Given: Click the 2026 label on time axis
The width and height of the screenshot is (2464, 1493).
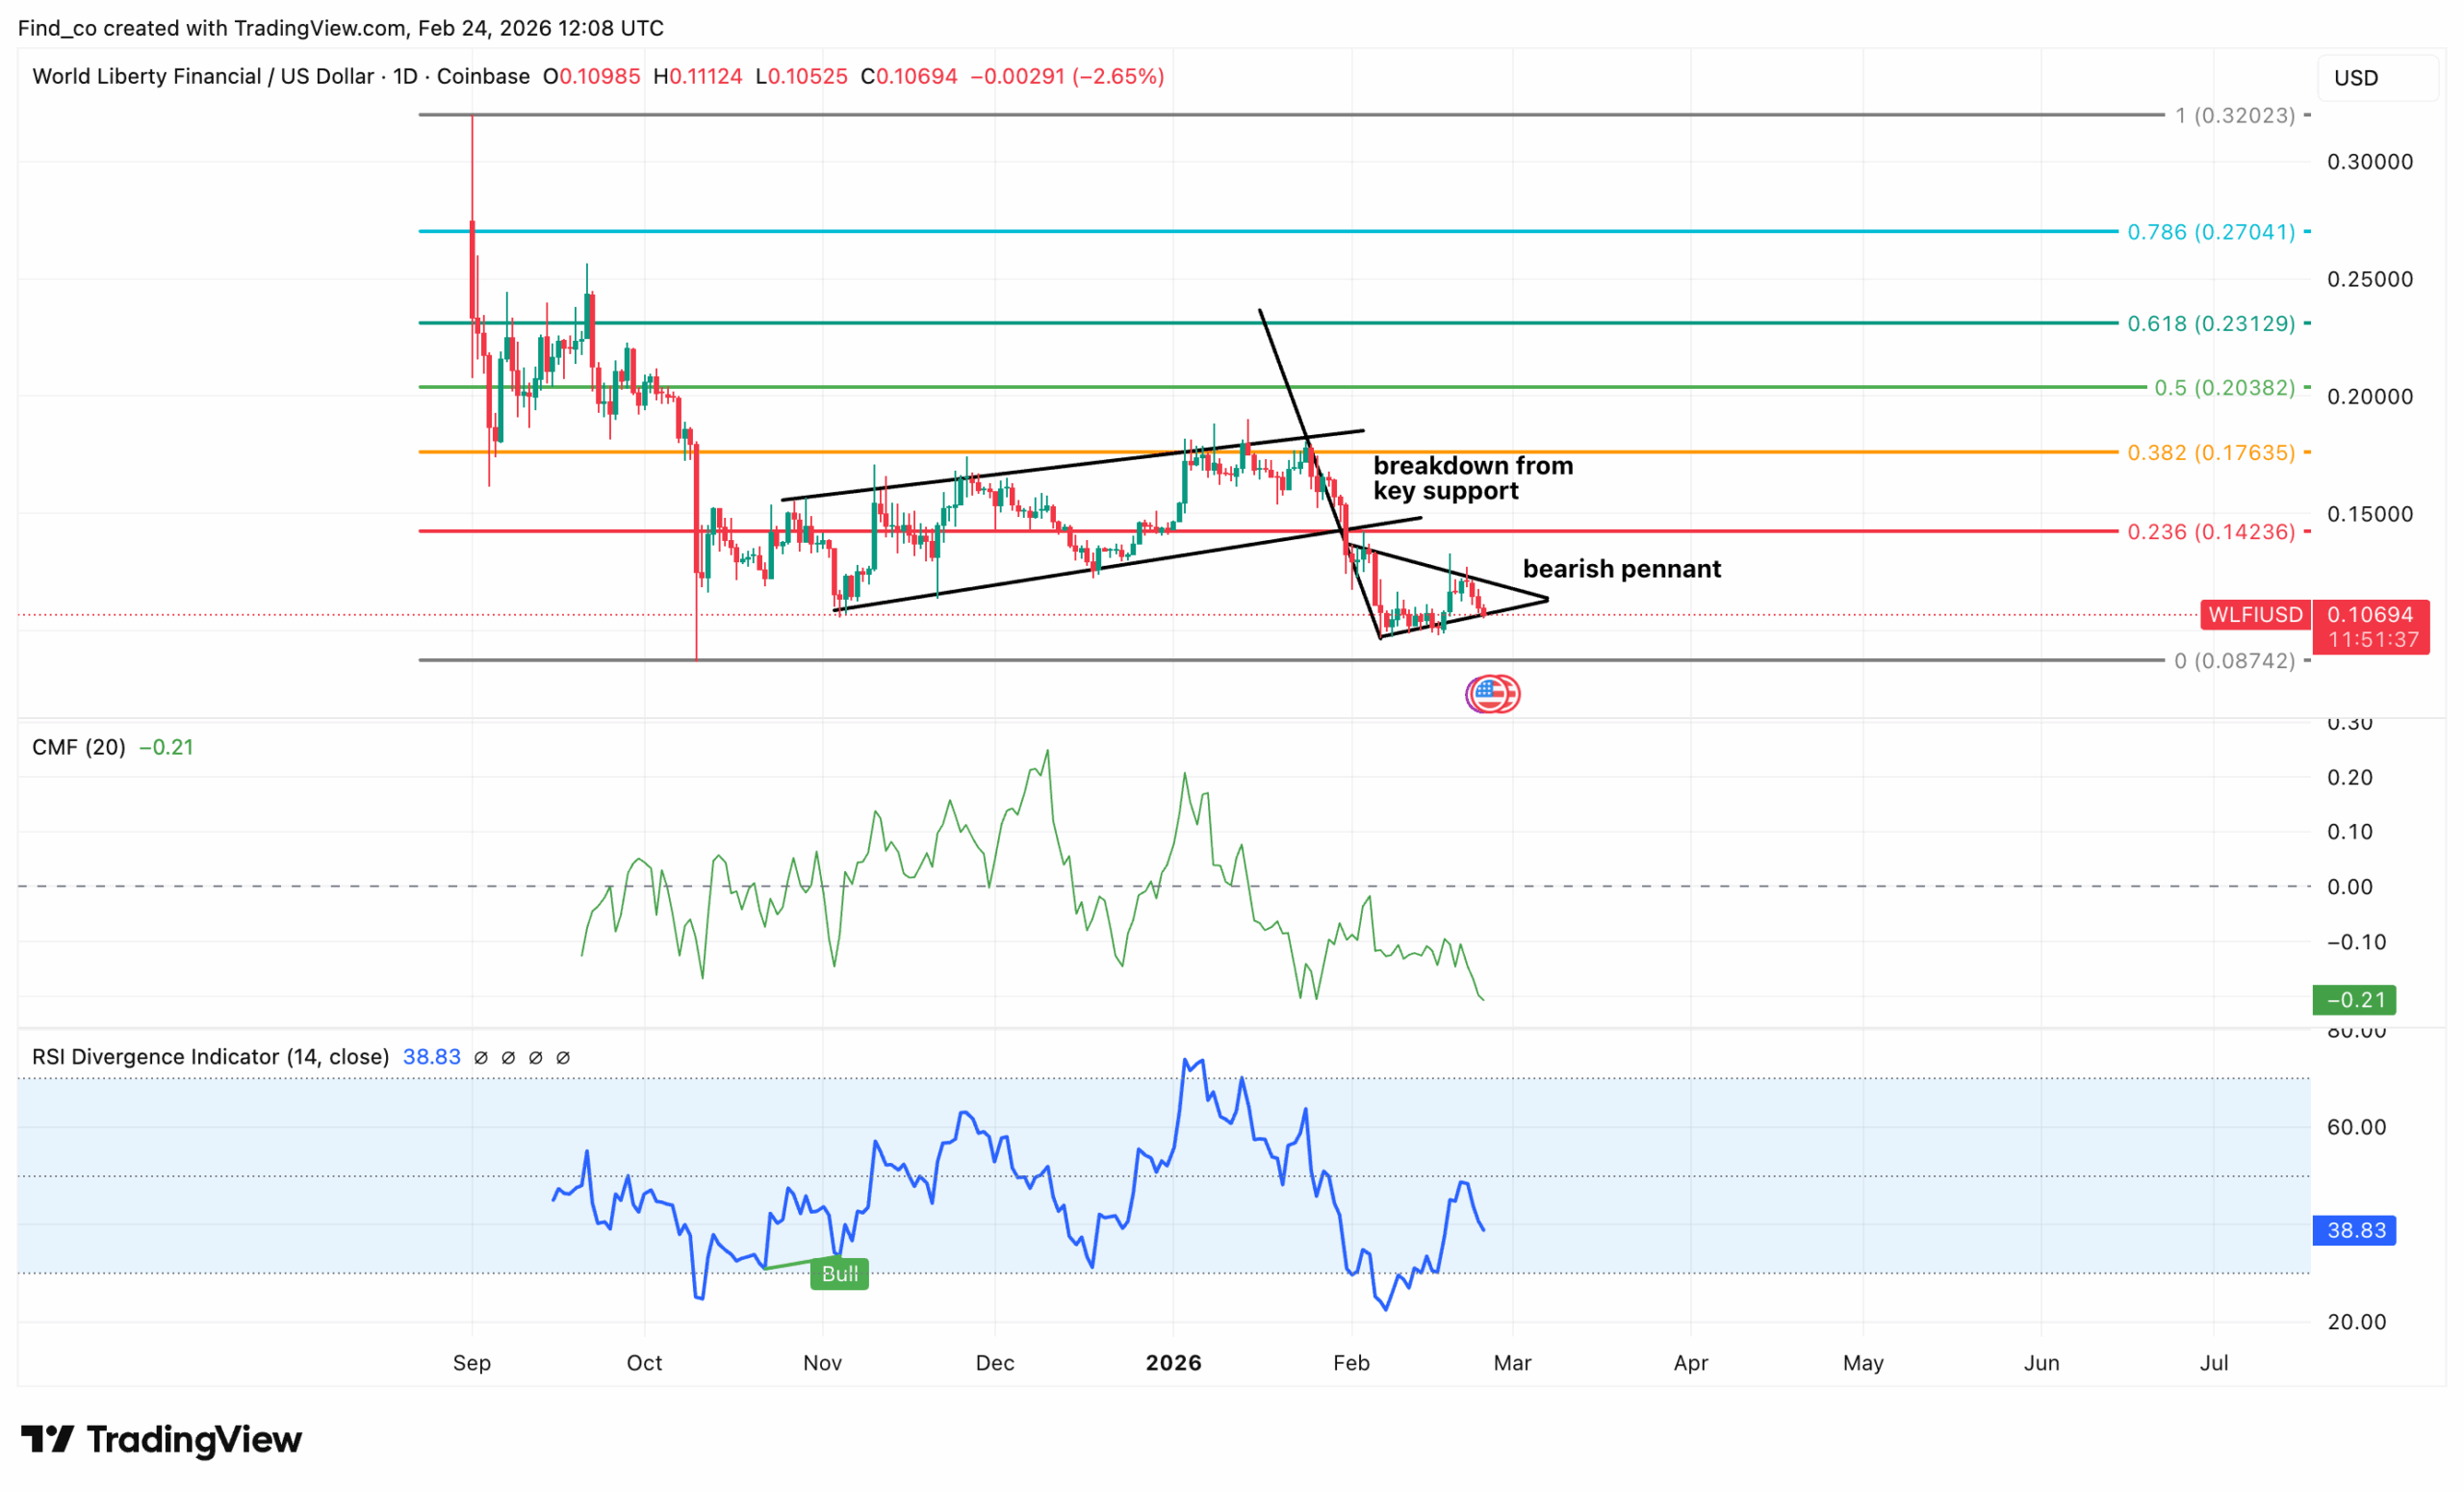Looking at the screenshot, I should 1173,1363.
